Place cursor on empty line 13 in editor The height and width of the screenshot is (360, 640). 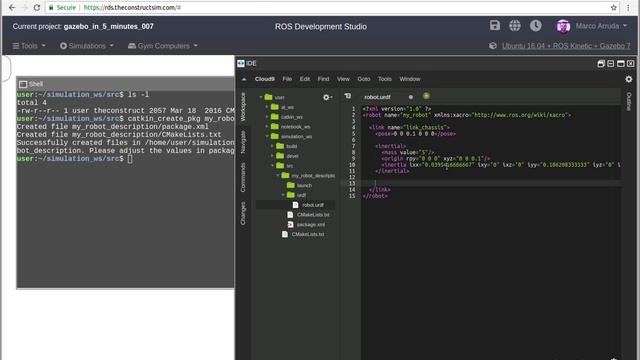click(490, 183)
